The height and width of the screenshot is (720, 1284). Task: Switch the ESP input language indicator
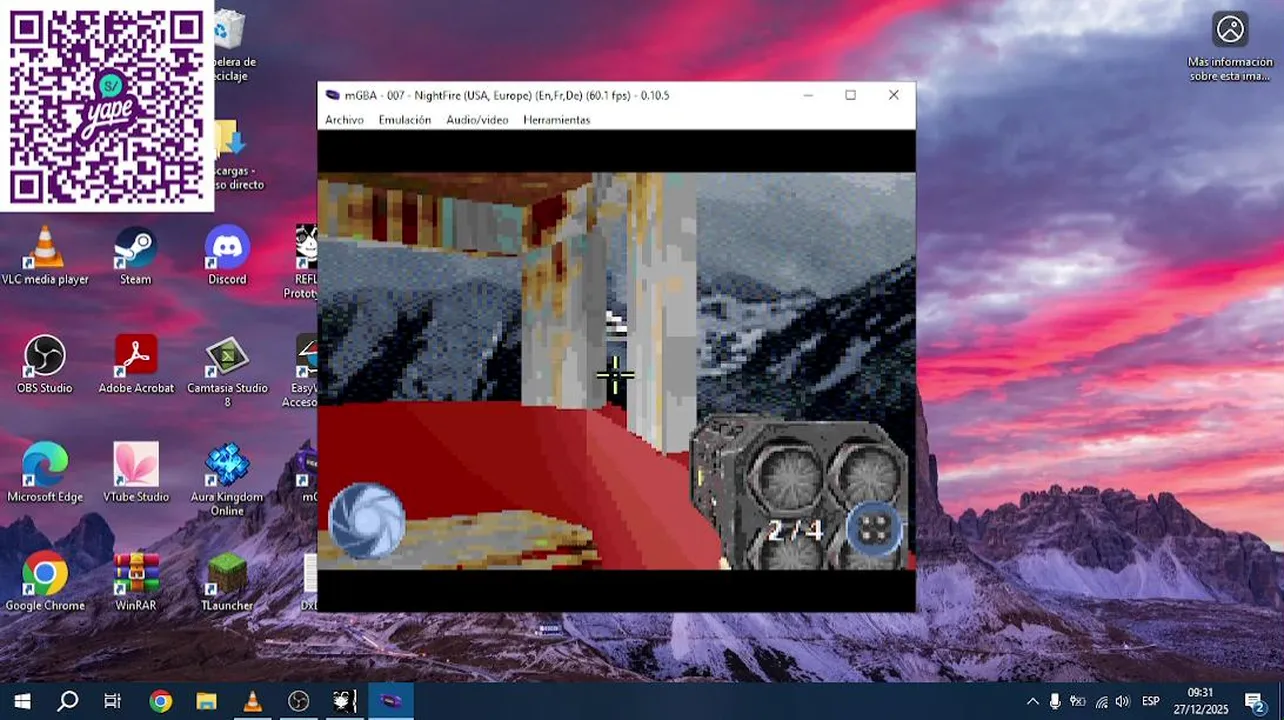(x=1151, y=702)
